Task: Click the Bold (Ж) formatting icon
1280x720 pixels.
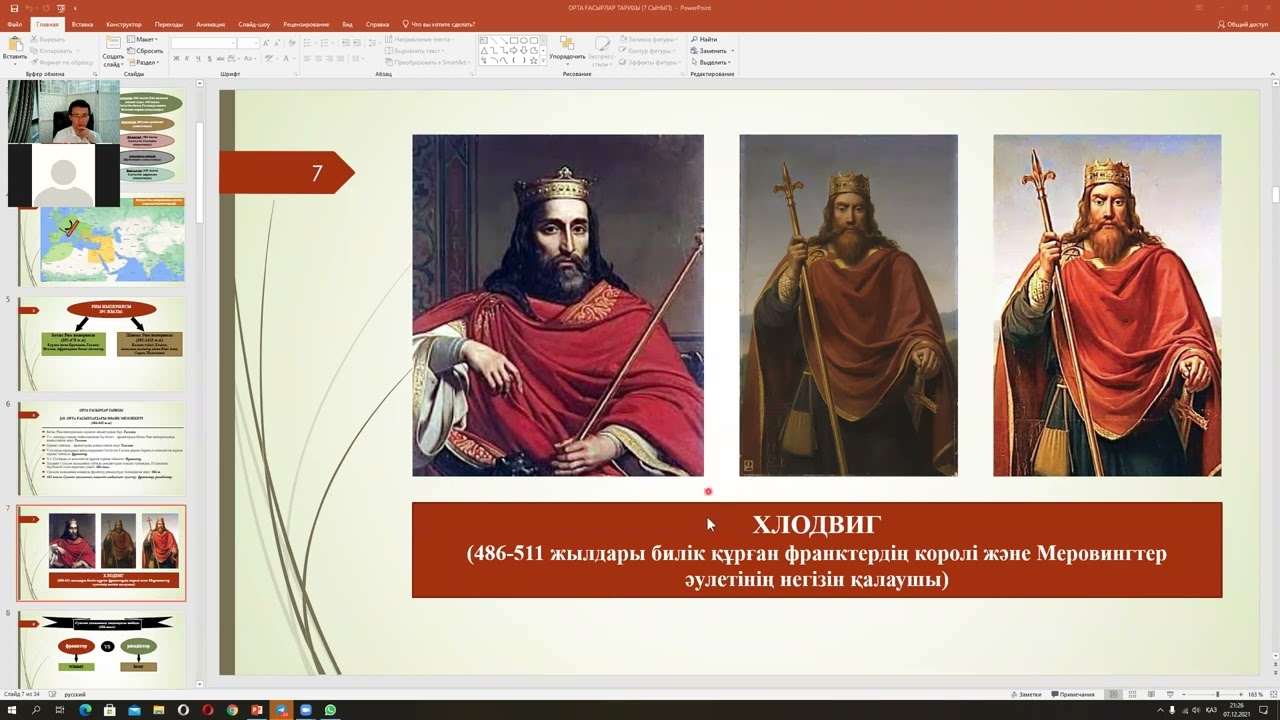Action: [x=176, y=58]
